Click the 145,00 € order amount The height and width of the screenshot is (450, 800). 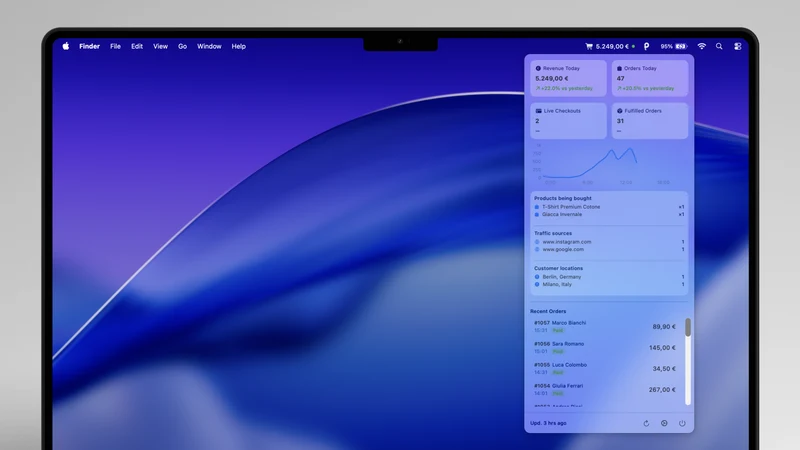(x=662, y=347)
